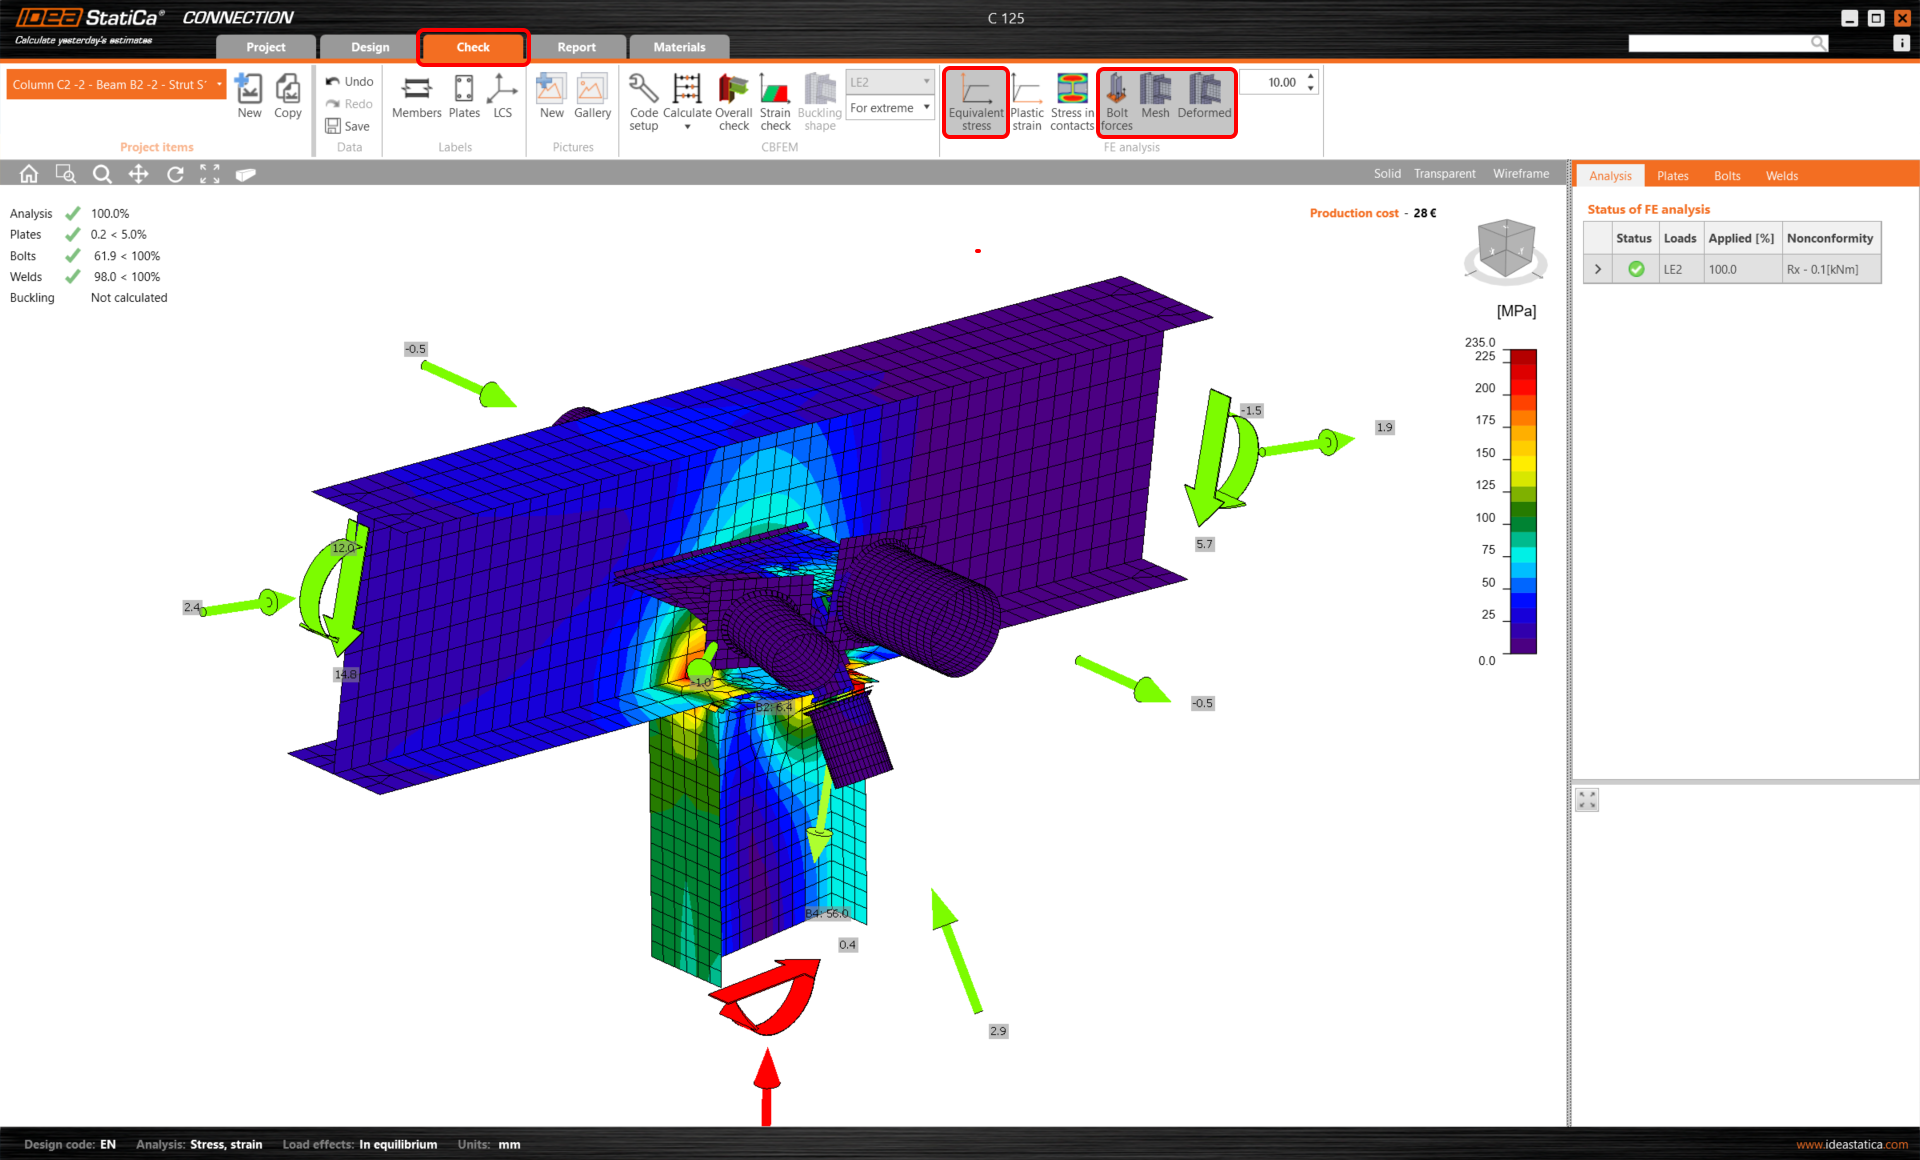Image resolution: width=1920 pixels, height=1160 pixels.
Task: Open the project item connection dropdown
Action: click(x=219, y=85)
